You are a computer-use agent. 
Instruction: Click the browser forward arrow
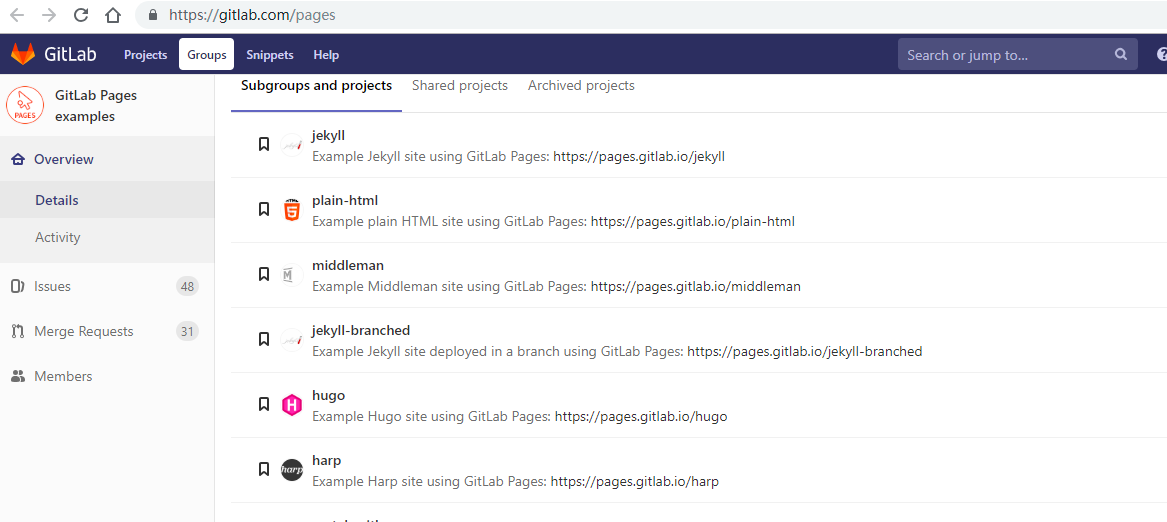48,15
